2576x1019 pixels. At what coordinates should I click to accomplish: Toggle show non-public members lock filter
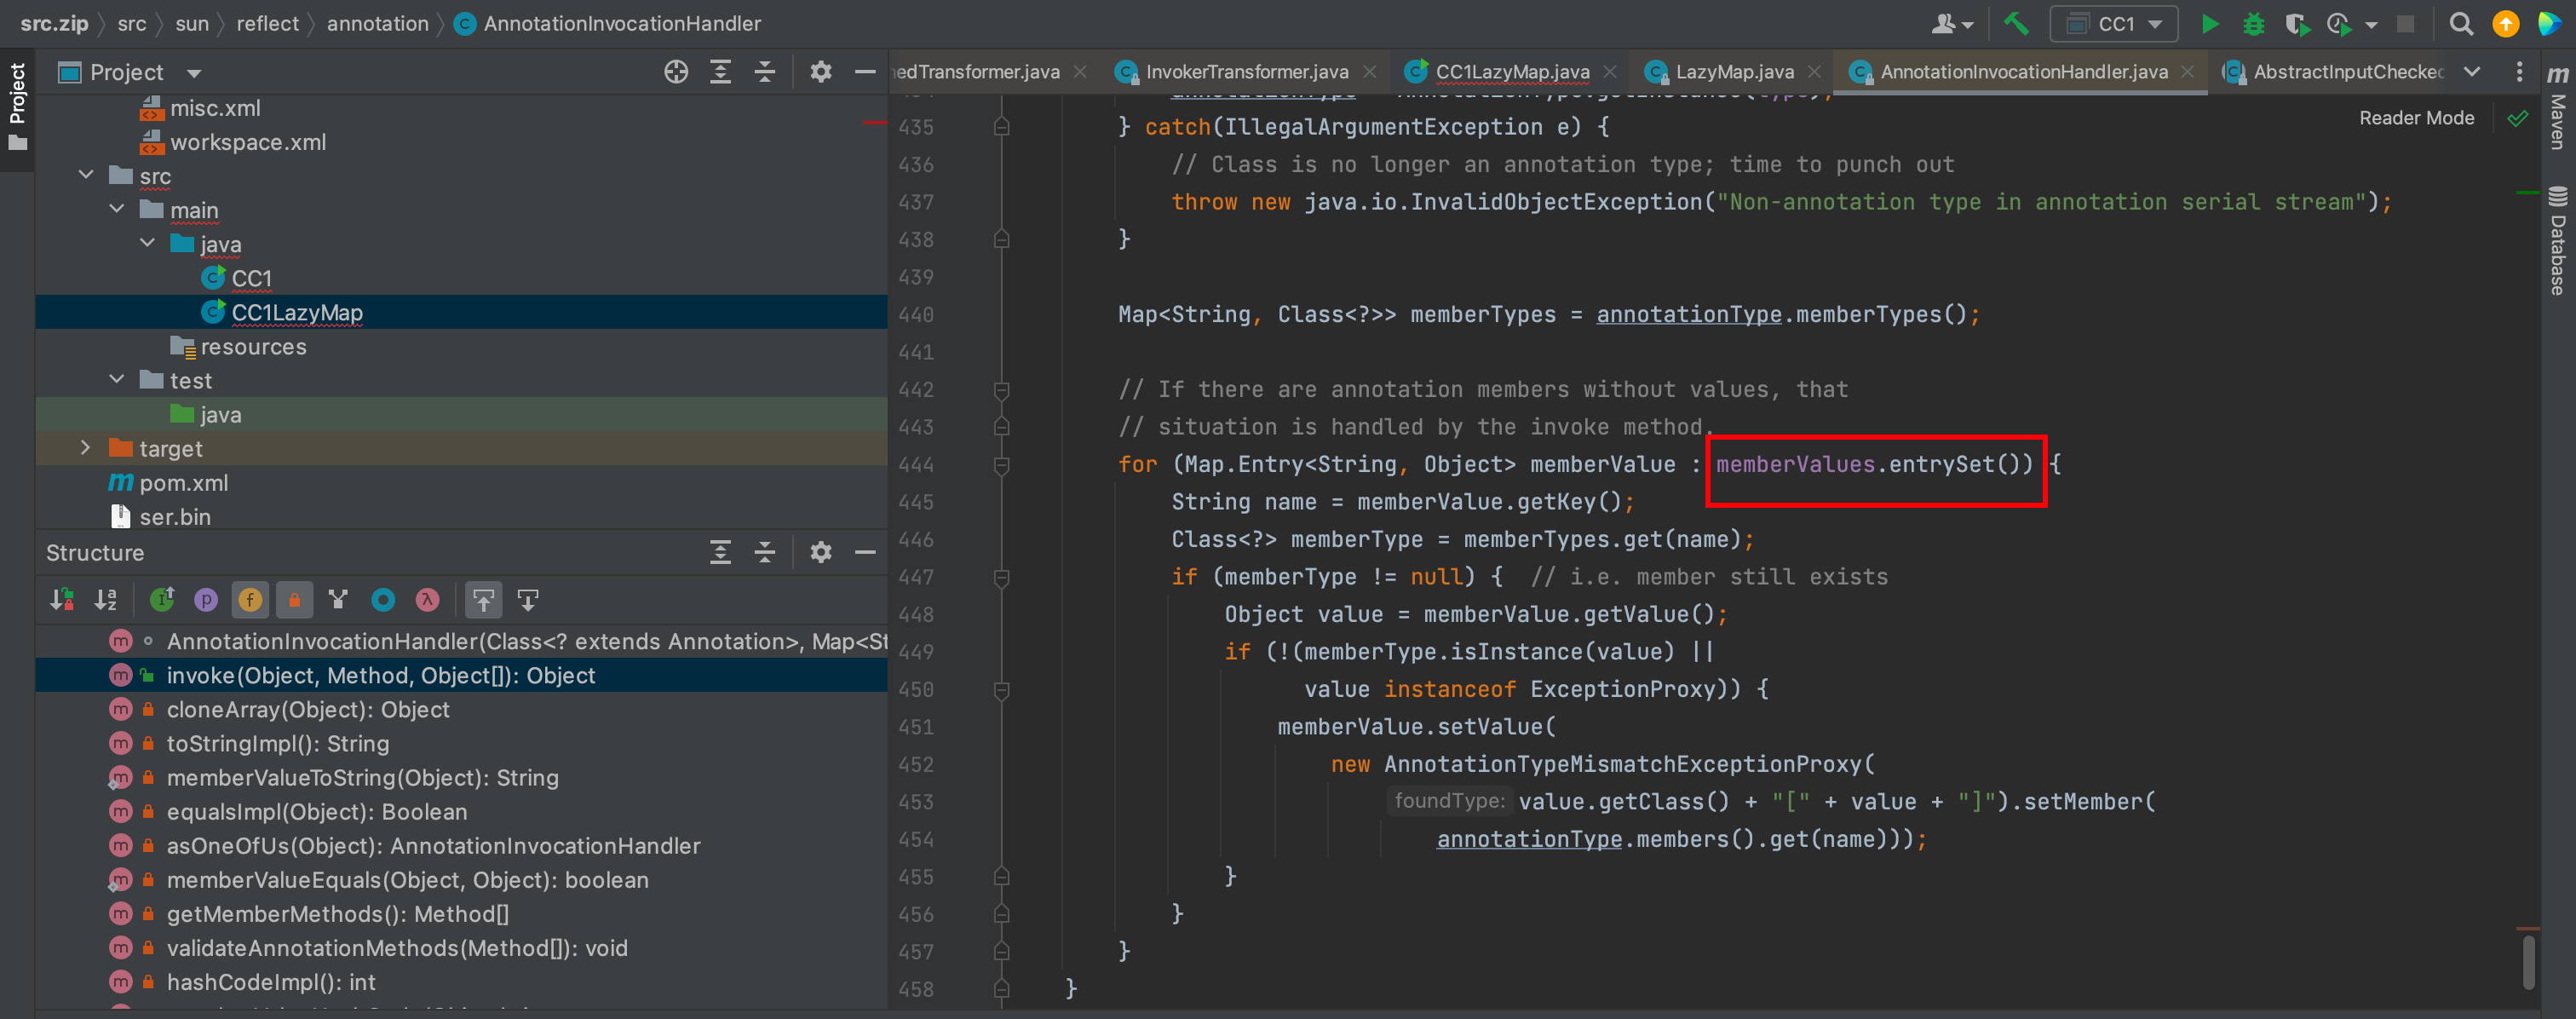(x=294, y=599)
